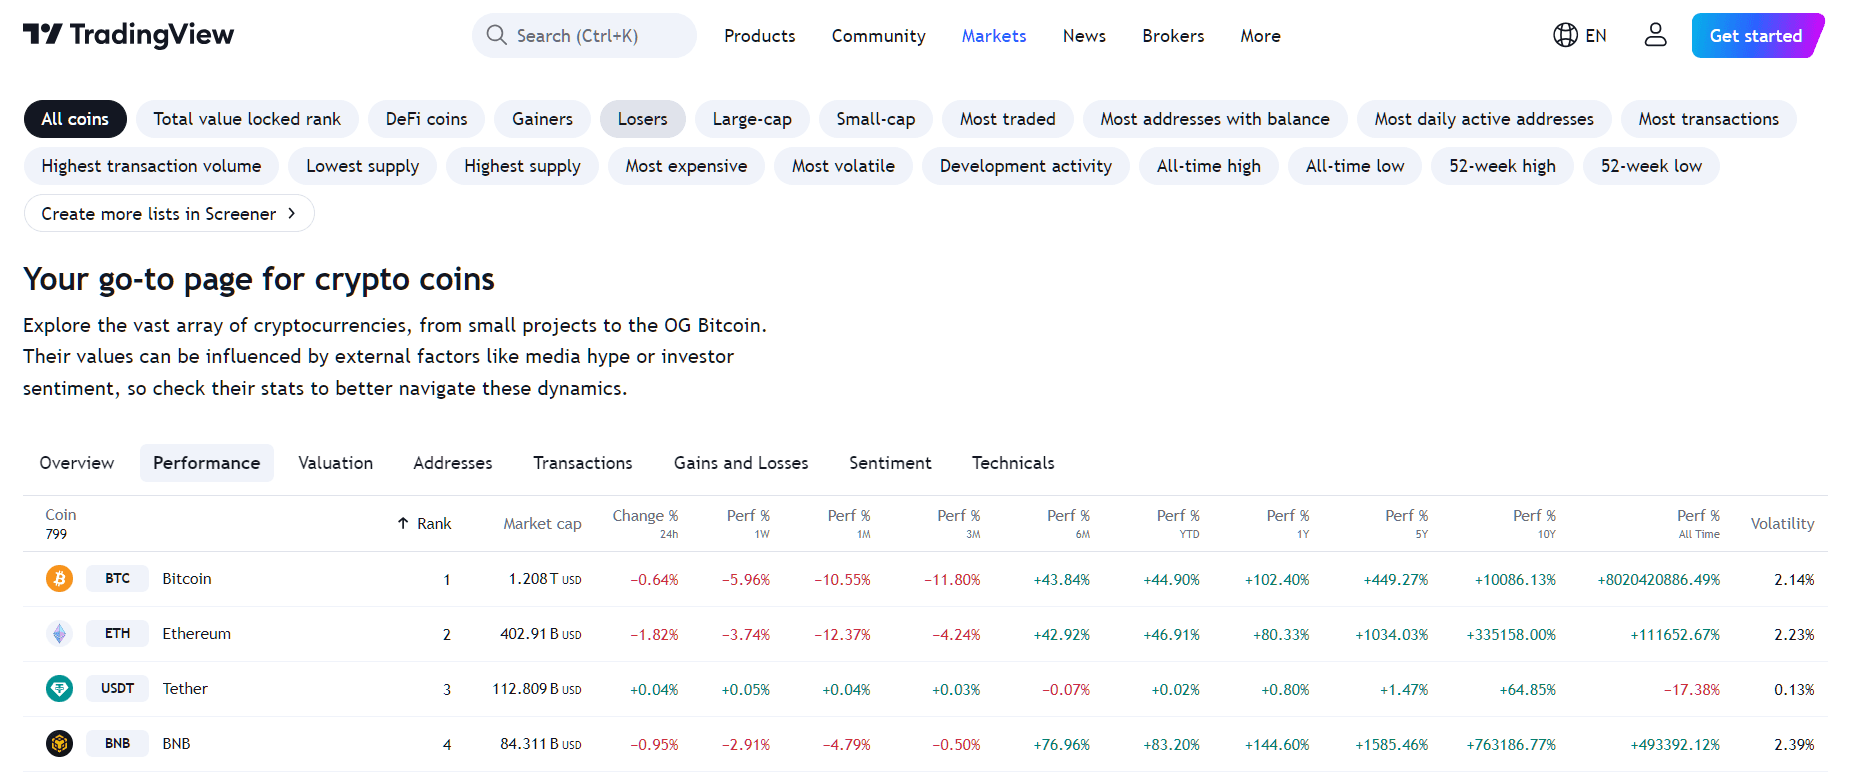Sort by Change % 24h column header
1869x777 pixels.
point(645,523)
